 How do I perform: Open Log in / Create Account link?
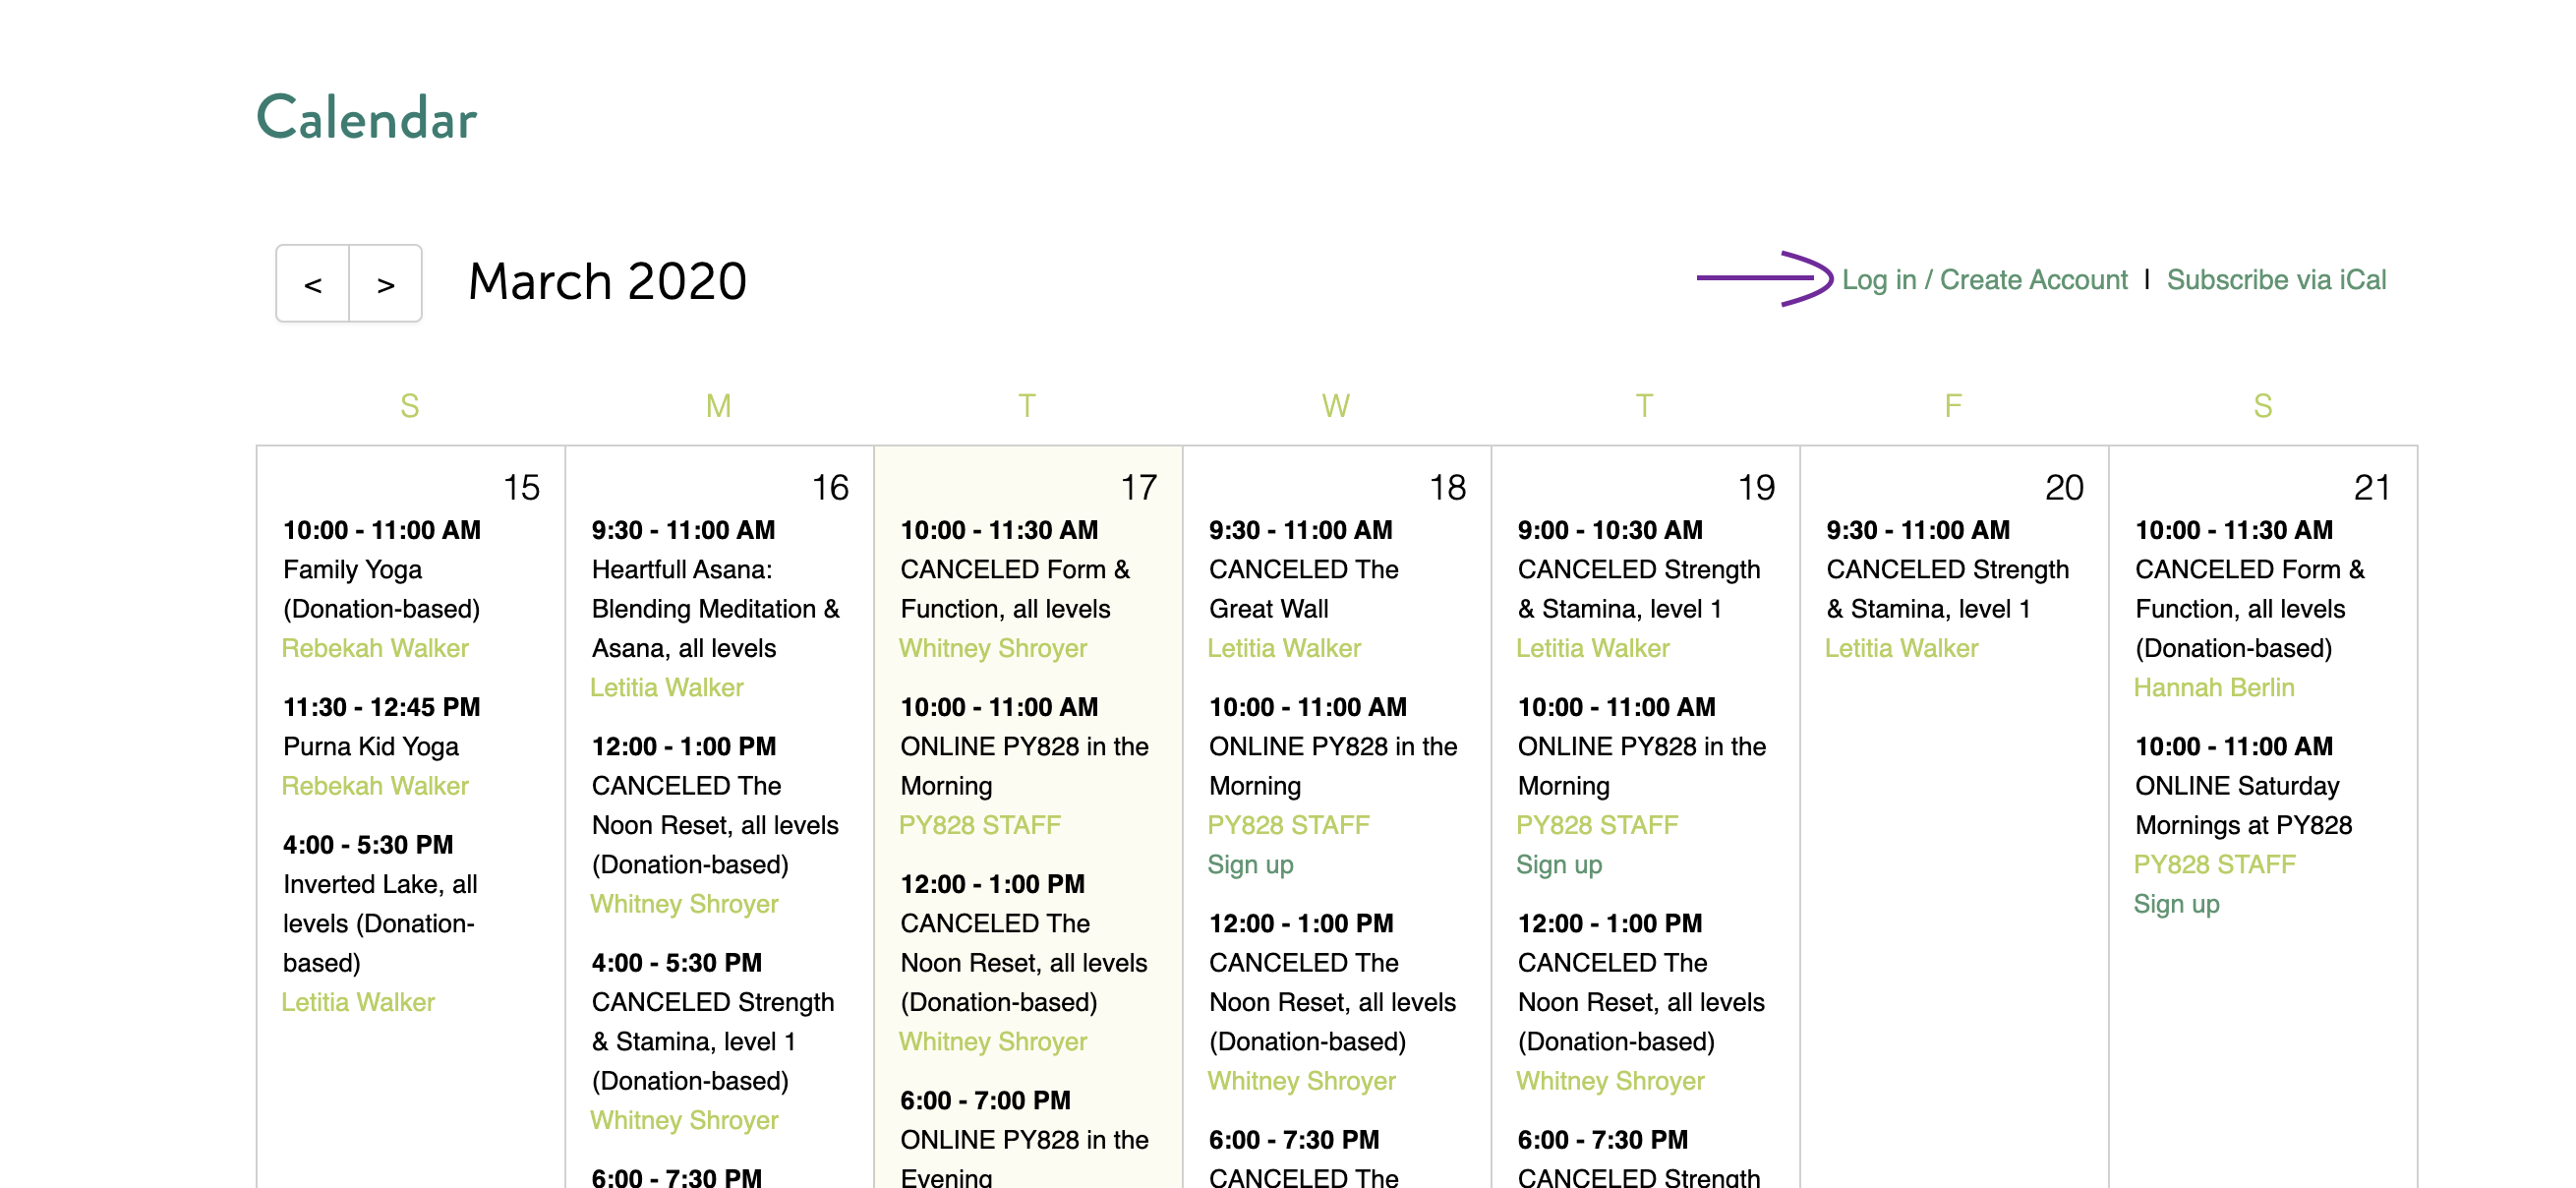(x=1984, y=280)
